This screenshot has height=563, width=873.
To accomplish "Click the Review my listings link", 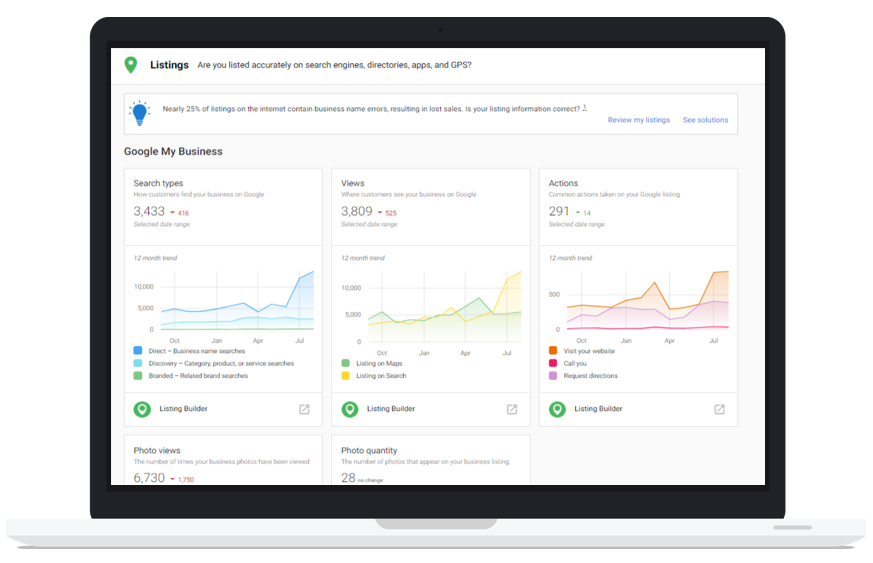I will coord(638,120).
